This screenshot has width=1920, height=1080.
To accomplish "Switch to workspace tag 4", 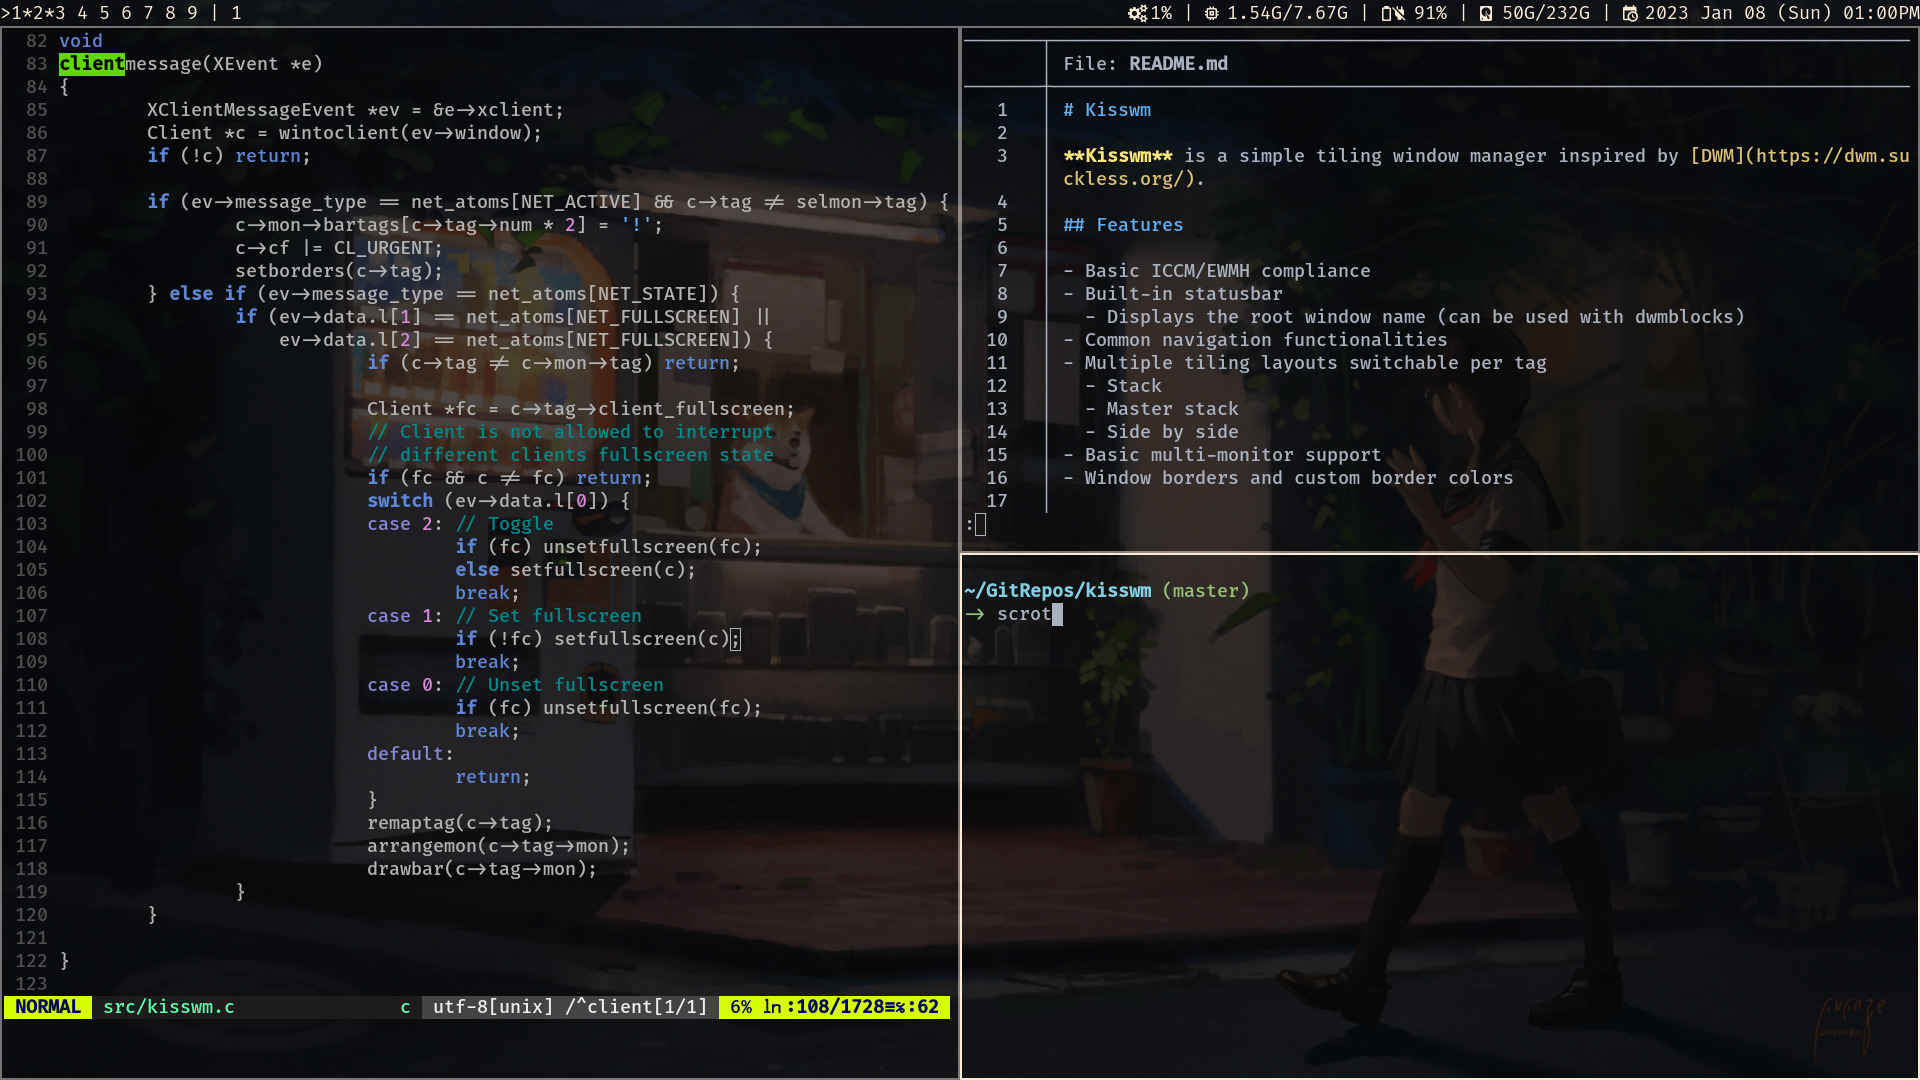I will click(x=82, y=13).
